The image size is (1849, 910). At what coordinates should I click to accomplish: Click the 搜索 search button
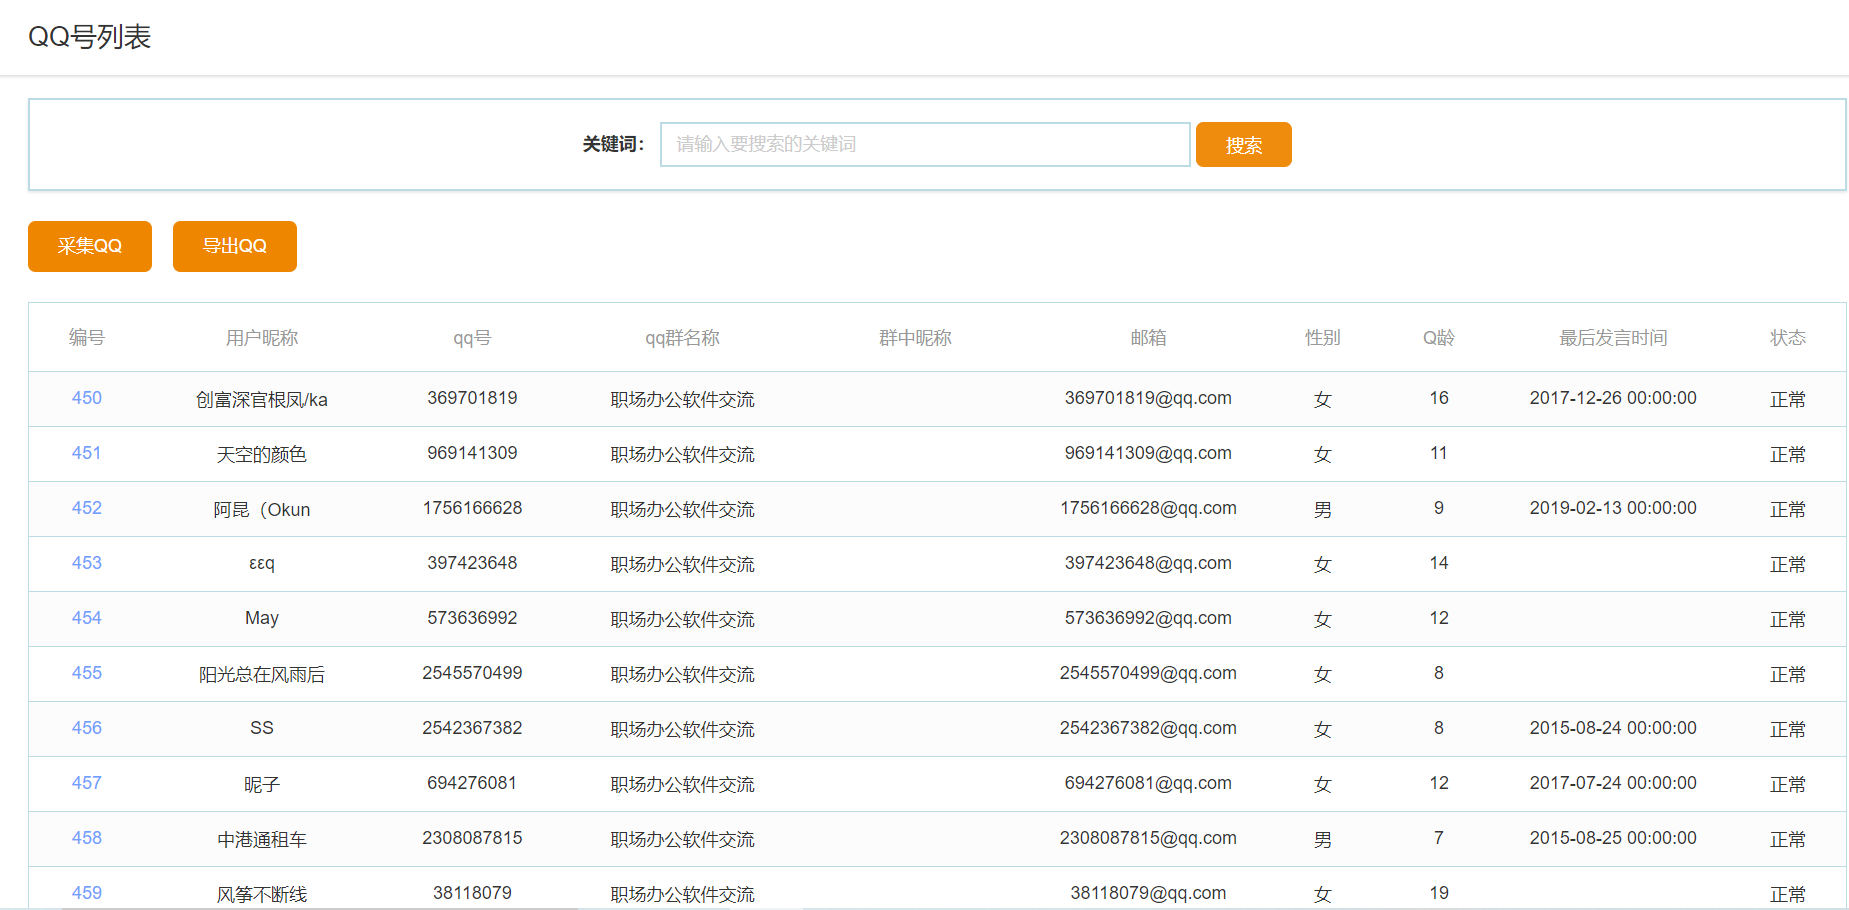(x=1243, y=144)
